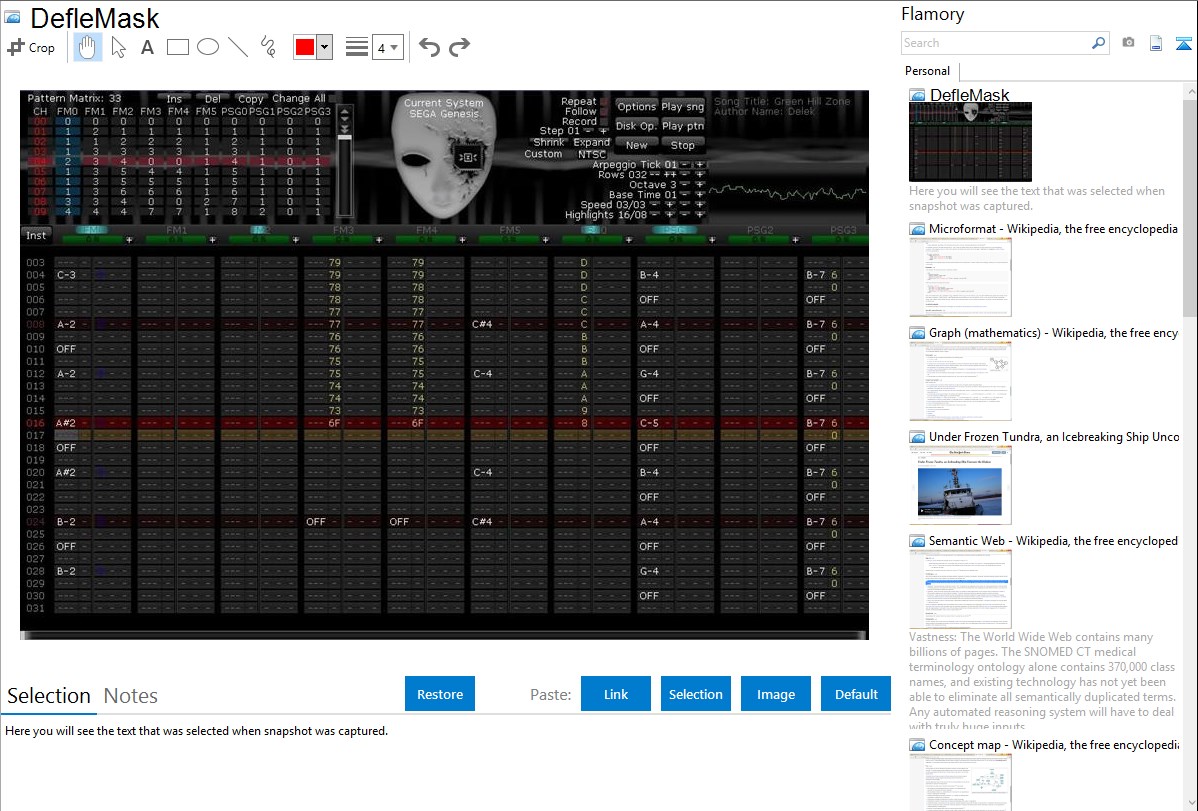Open the Under Frozen Tundra snapshot thumbnail
This screenshot has width=1198, height=811.
pyautogui.click(x=960, y=485)
